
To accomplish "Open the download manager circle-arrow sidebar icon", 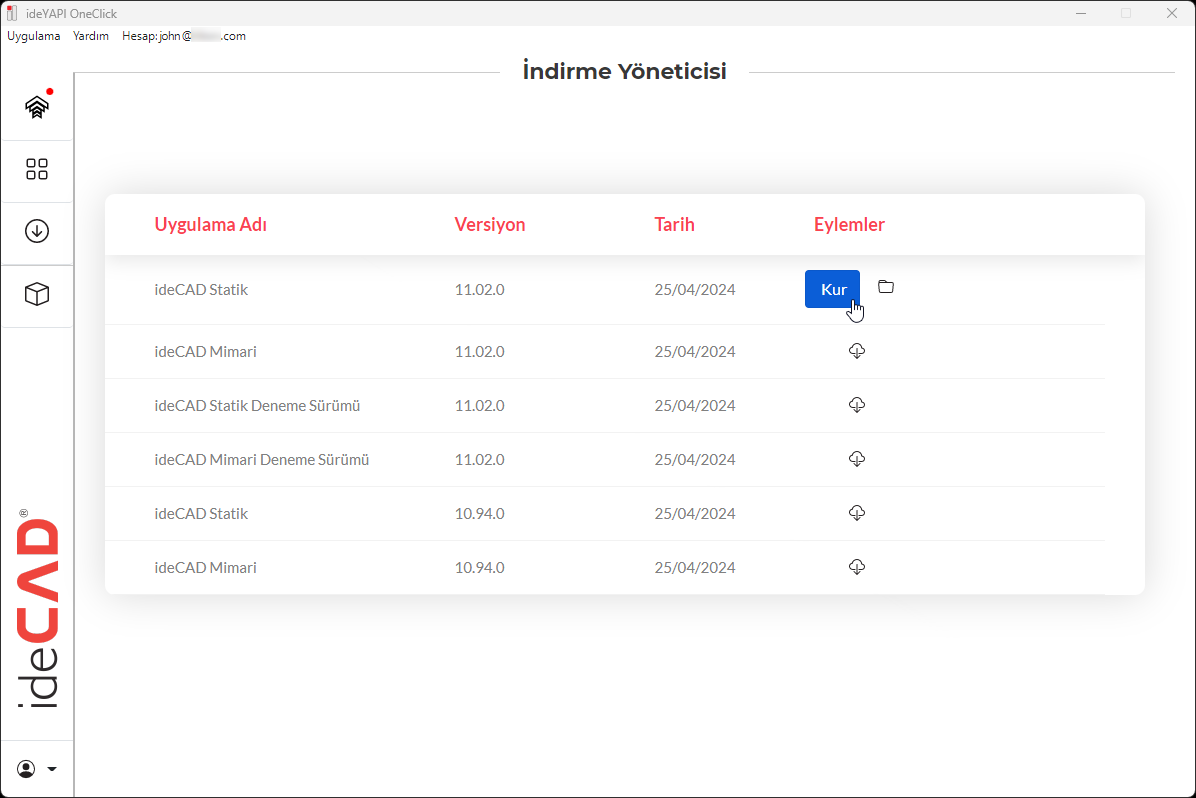I will (37, 231).
